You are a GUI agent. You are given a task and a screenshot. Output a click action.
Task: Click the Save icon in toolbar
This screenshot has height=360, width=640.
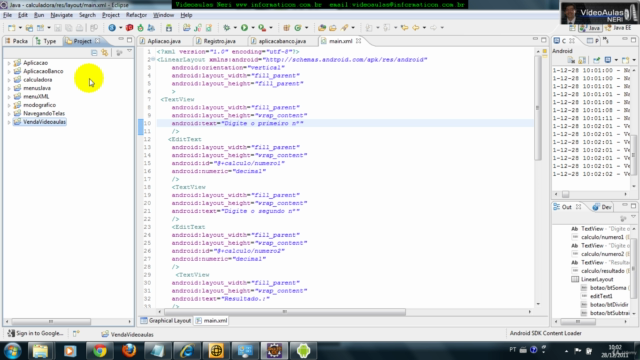[x=58, y=28]
